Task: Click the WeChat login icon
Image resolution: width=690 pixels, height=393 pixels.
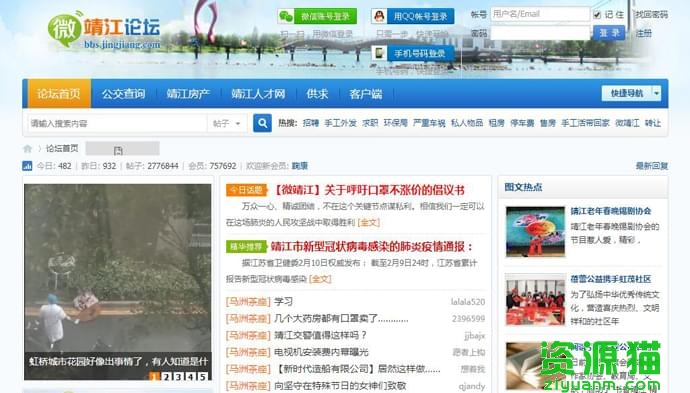Action: pos(286,17)
